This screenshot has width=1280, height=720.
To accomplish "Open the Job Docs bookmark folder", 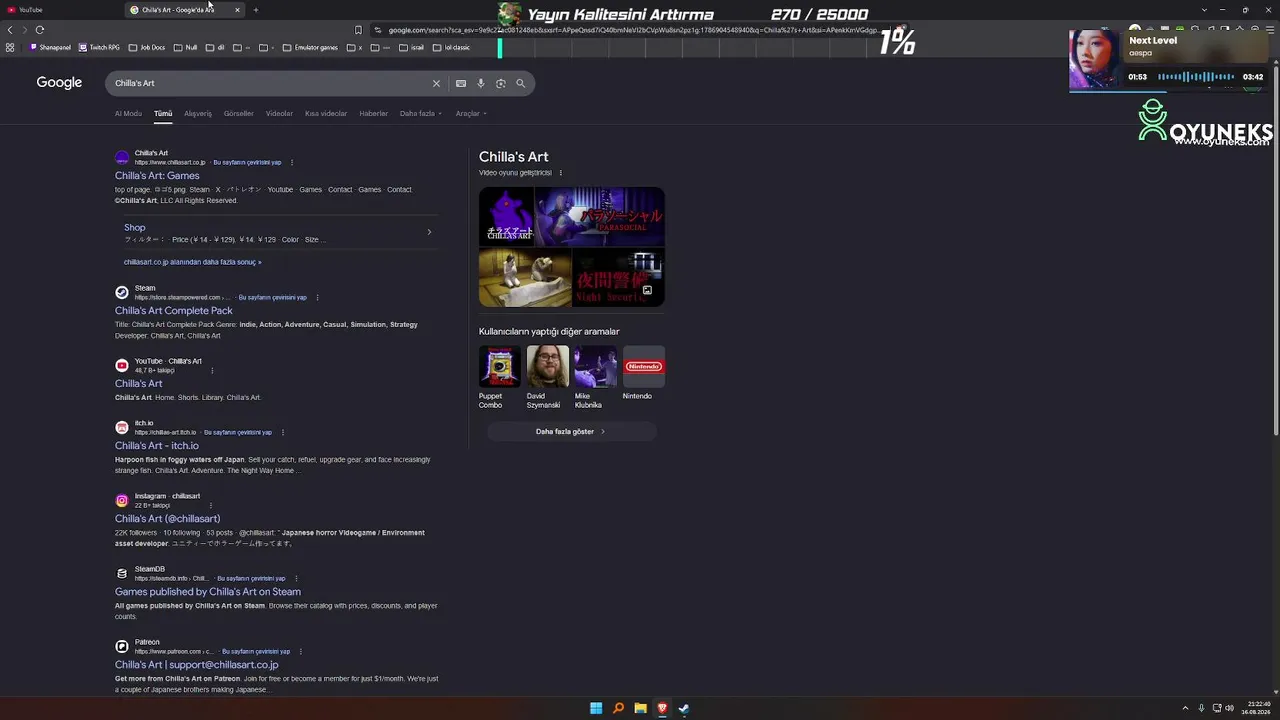I will tap(147, 47).
